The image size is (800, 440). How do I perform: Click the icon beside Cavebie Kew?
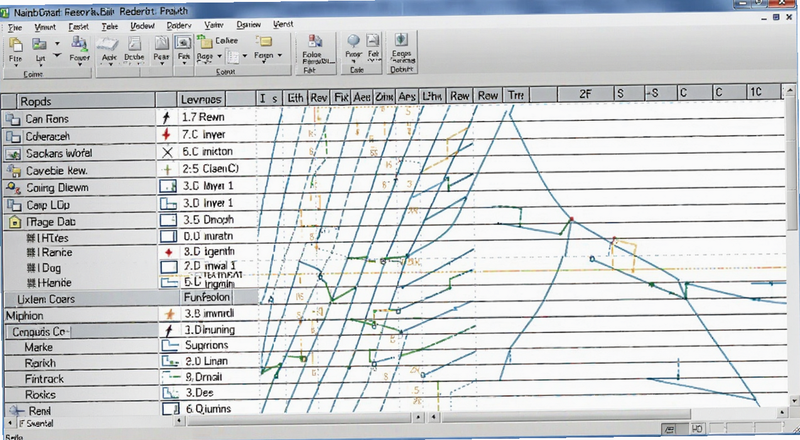(13, 171)
